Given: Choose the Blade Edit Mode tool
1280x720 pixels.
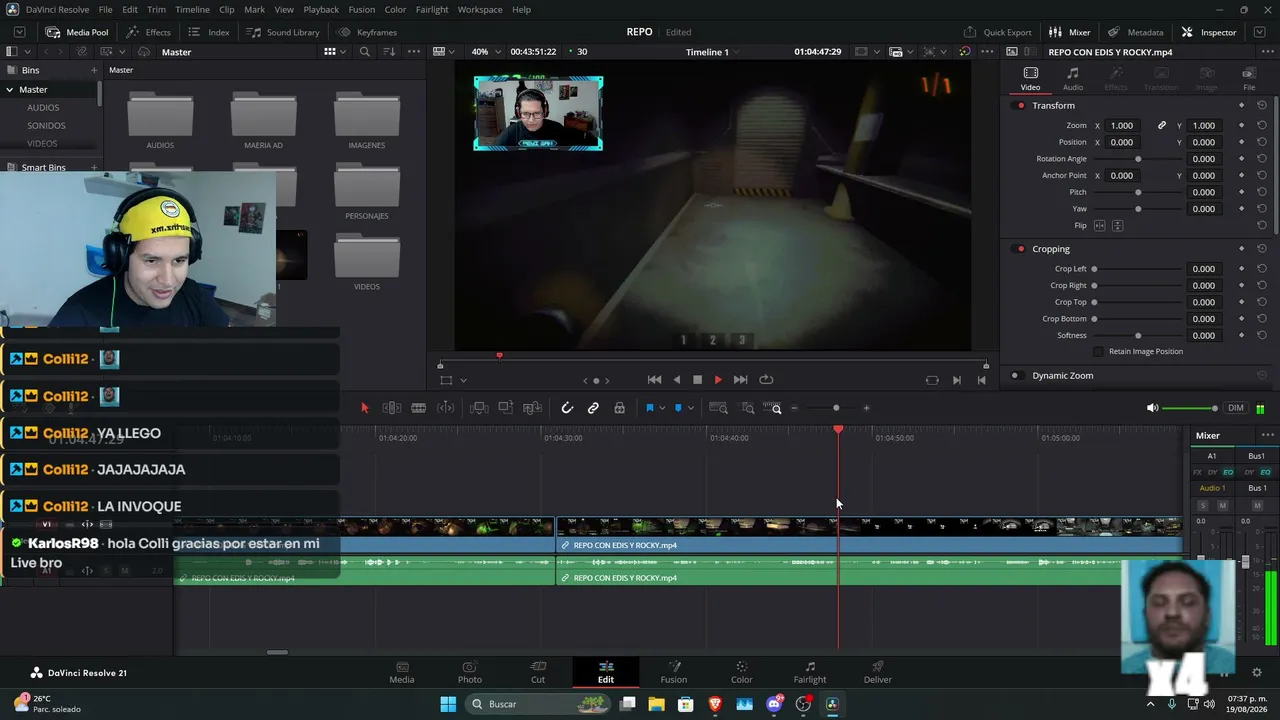Looking at the screenshot, I should [419, 408].
